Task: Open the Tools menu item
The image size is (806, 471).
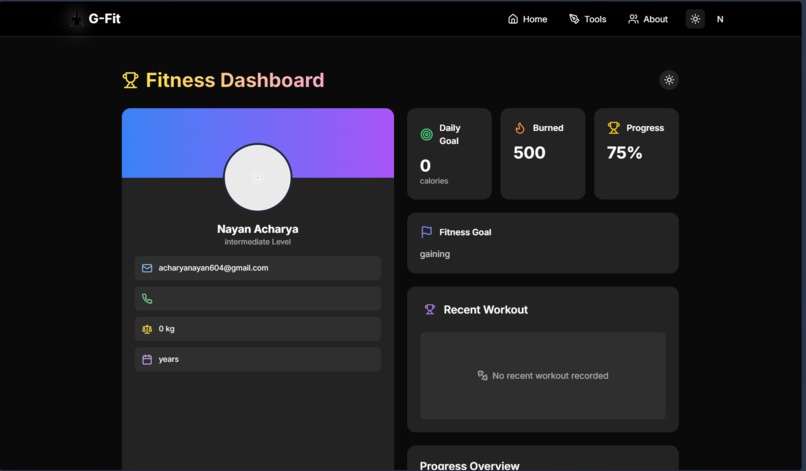Action: click(x=588, y=19)
